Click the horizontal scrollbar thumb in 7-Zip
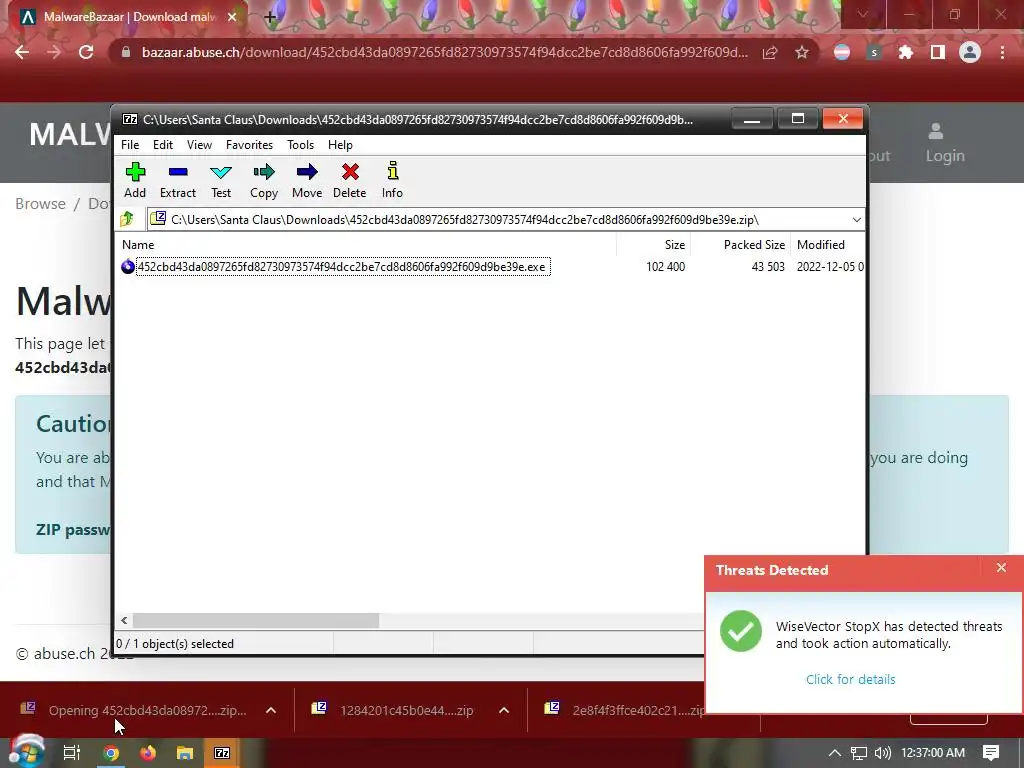The width and height of the screenshot is (1024, 768). point(256,620)
